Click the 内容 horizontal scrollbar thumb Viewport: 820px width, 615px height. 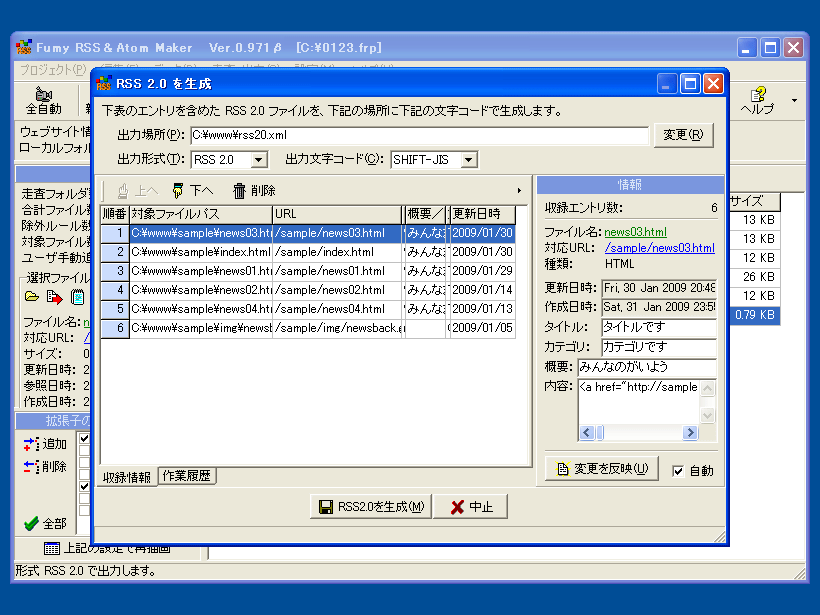(600, 432)
